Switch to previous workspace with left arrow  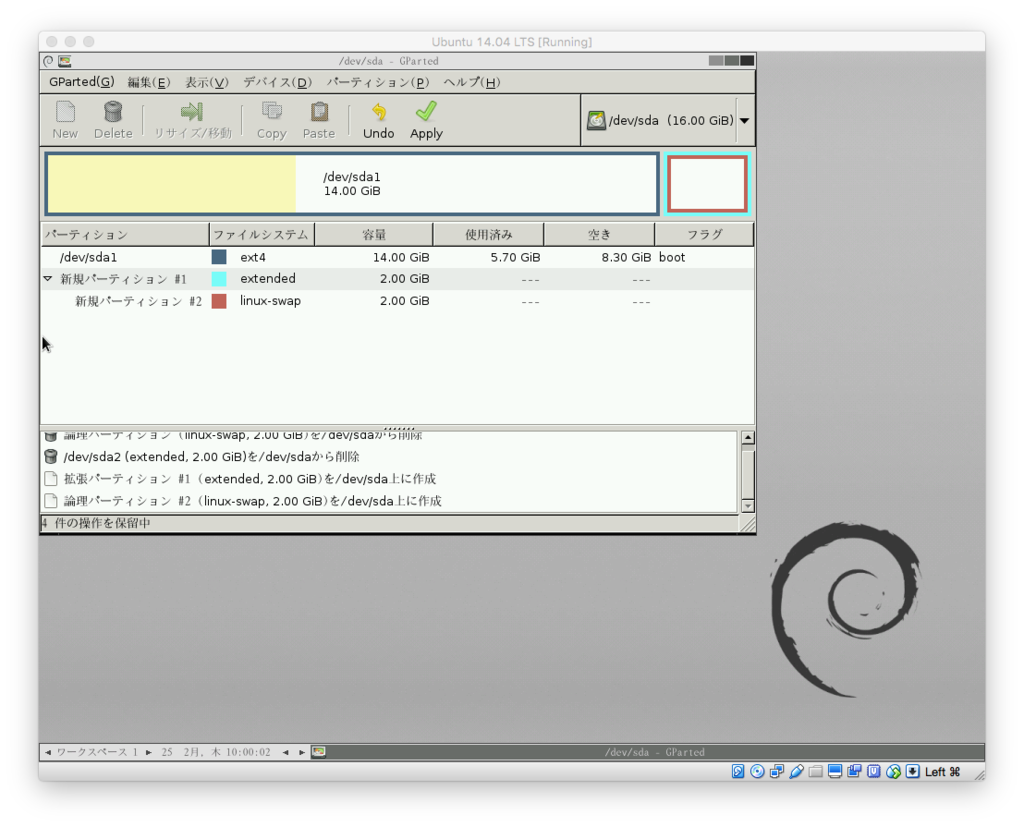pos(48,753)
